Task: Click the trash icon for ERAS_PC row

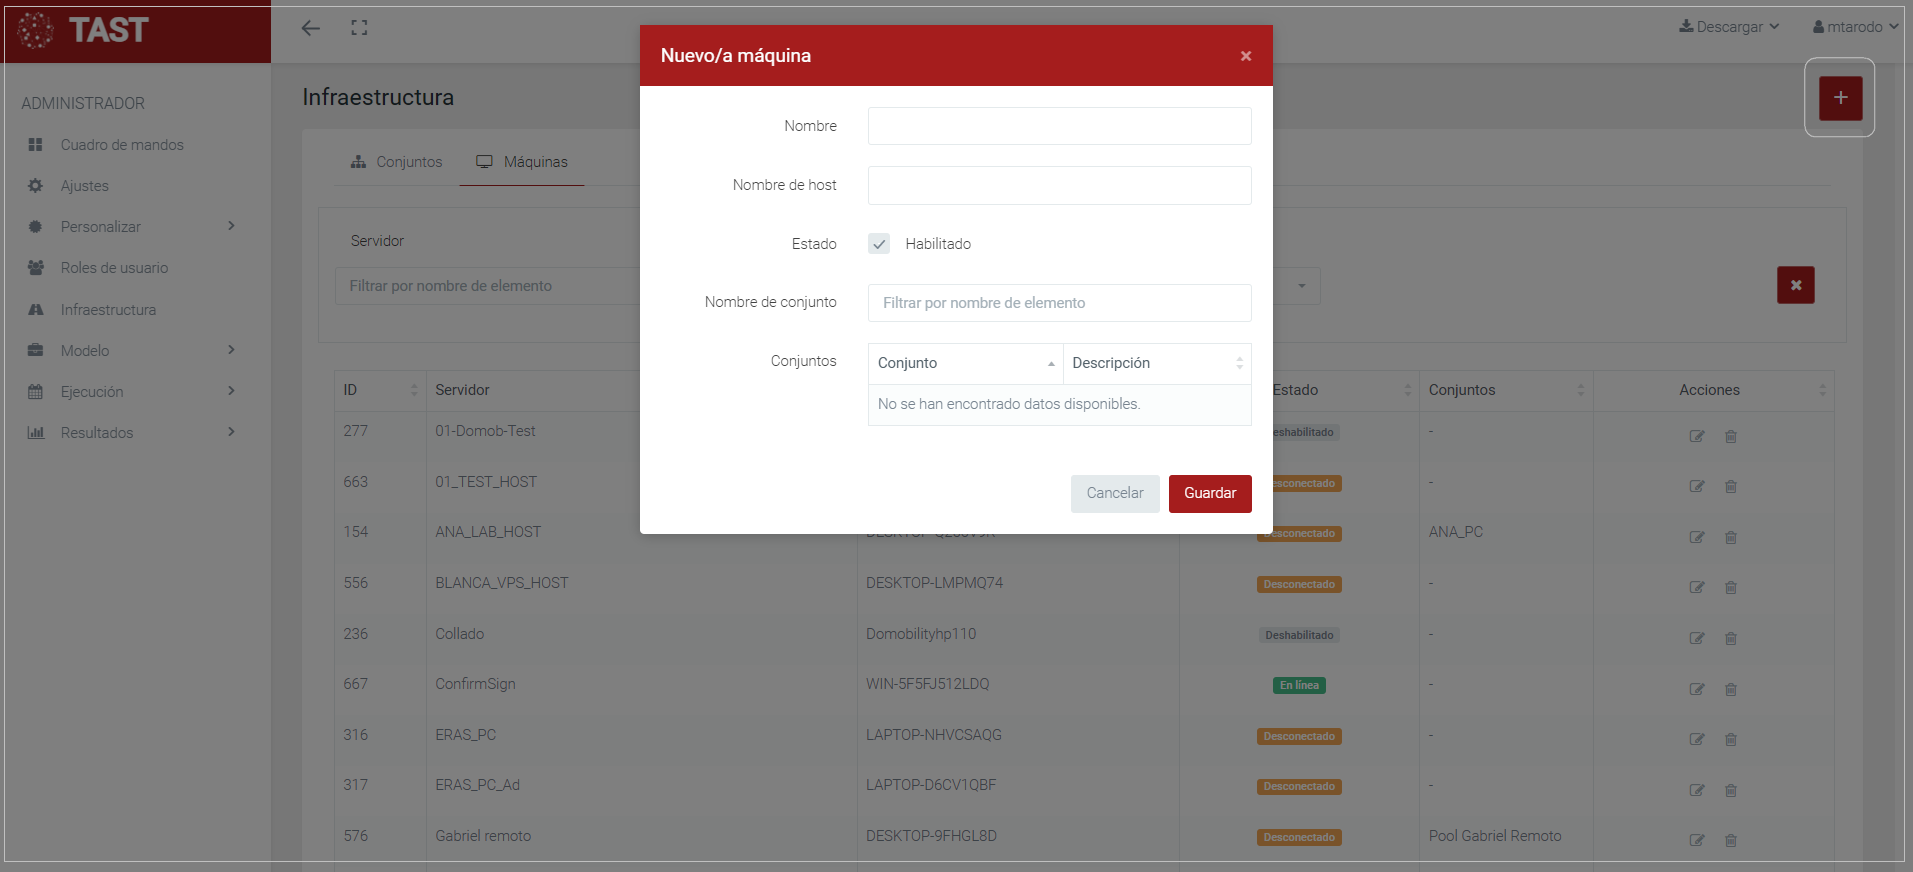Action: tap(1731, 739)
